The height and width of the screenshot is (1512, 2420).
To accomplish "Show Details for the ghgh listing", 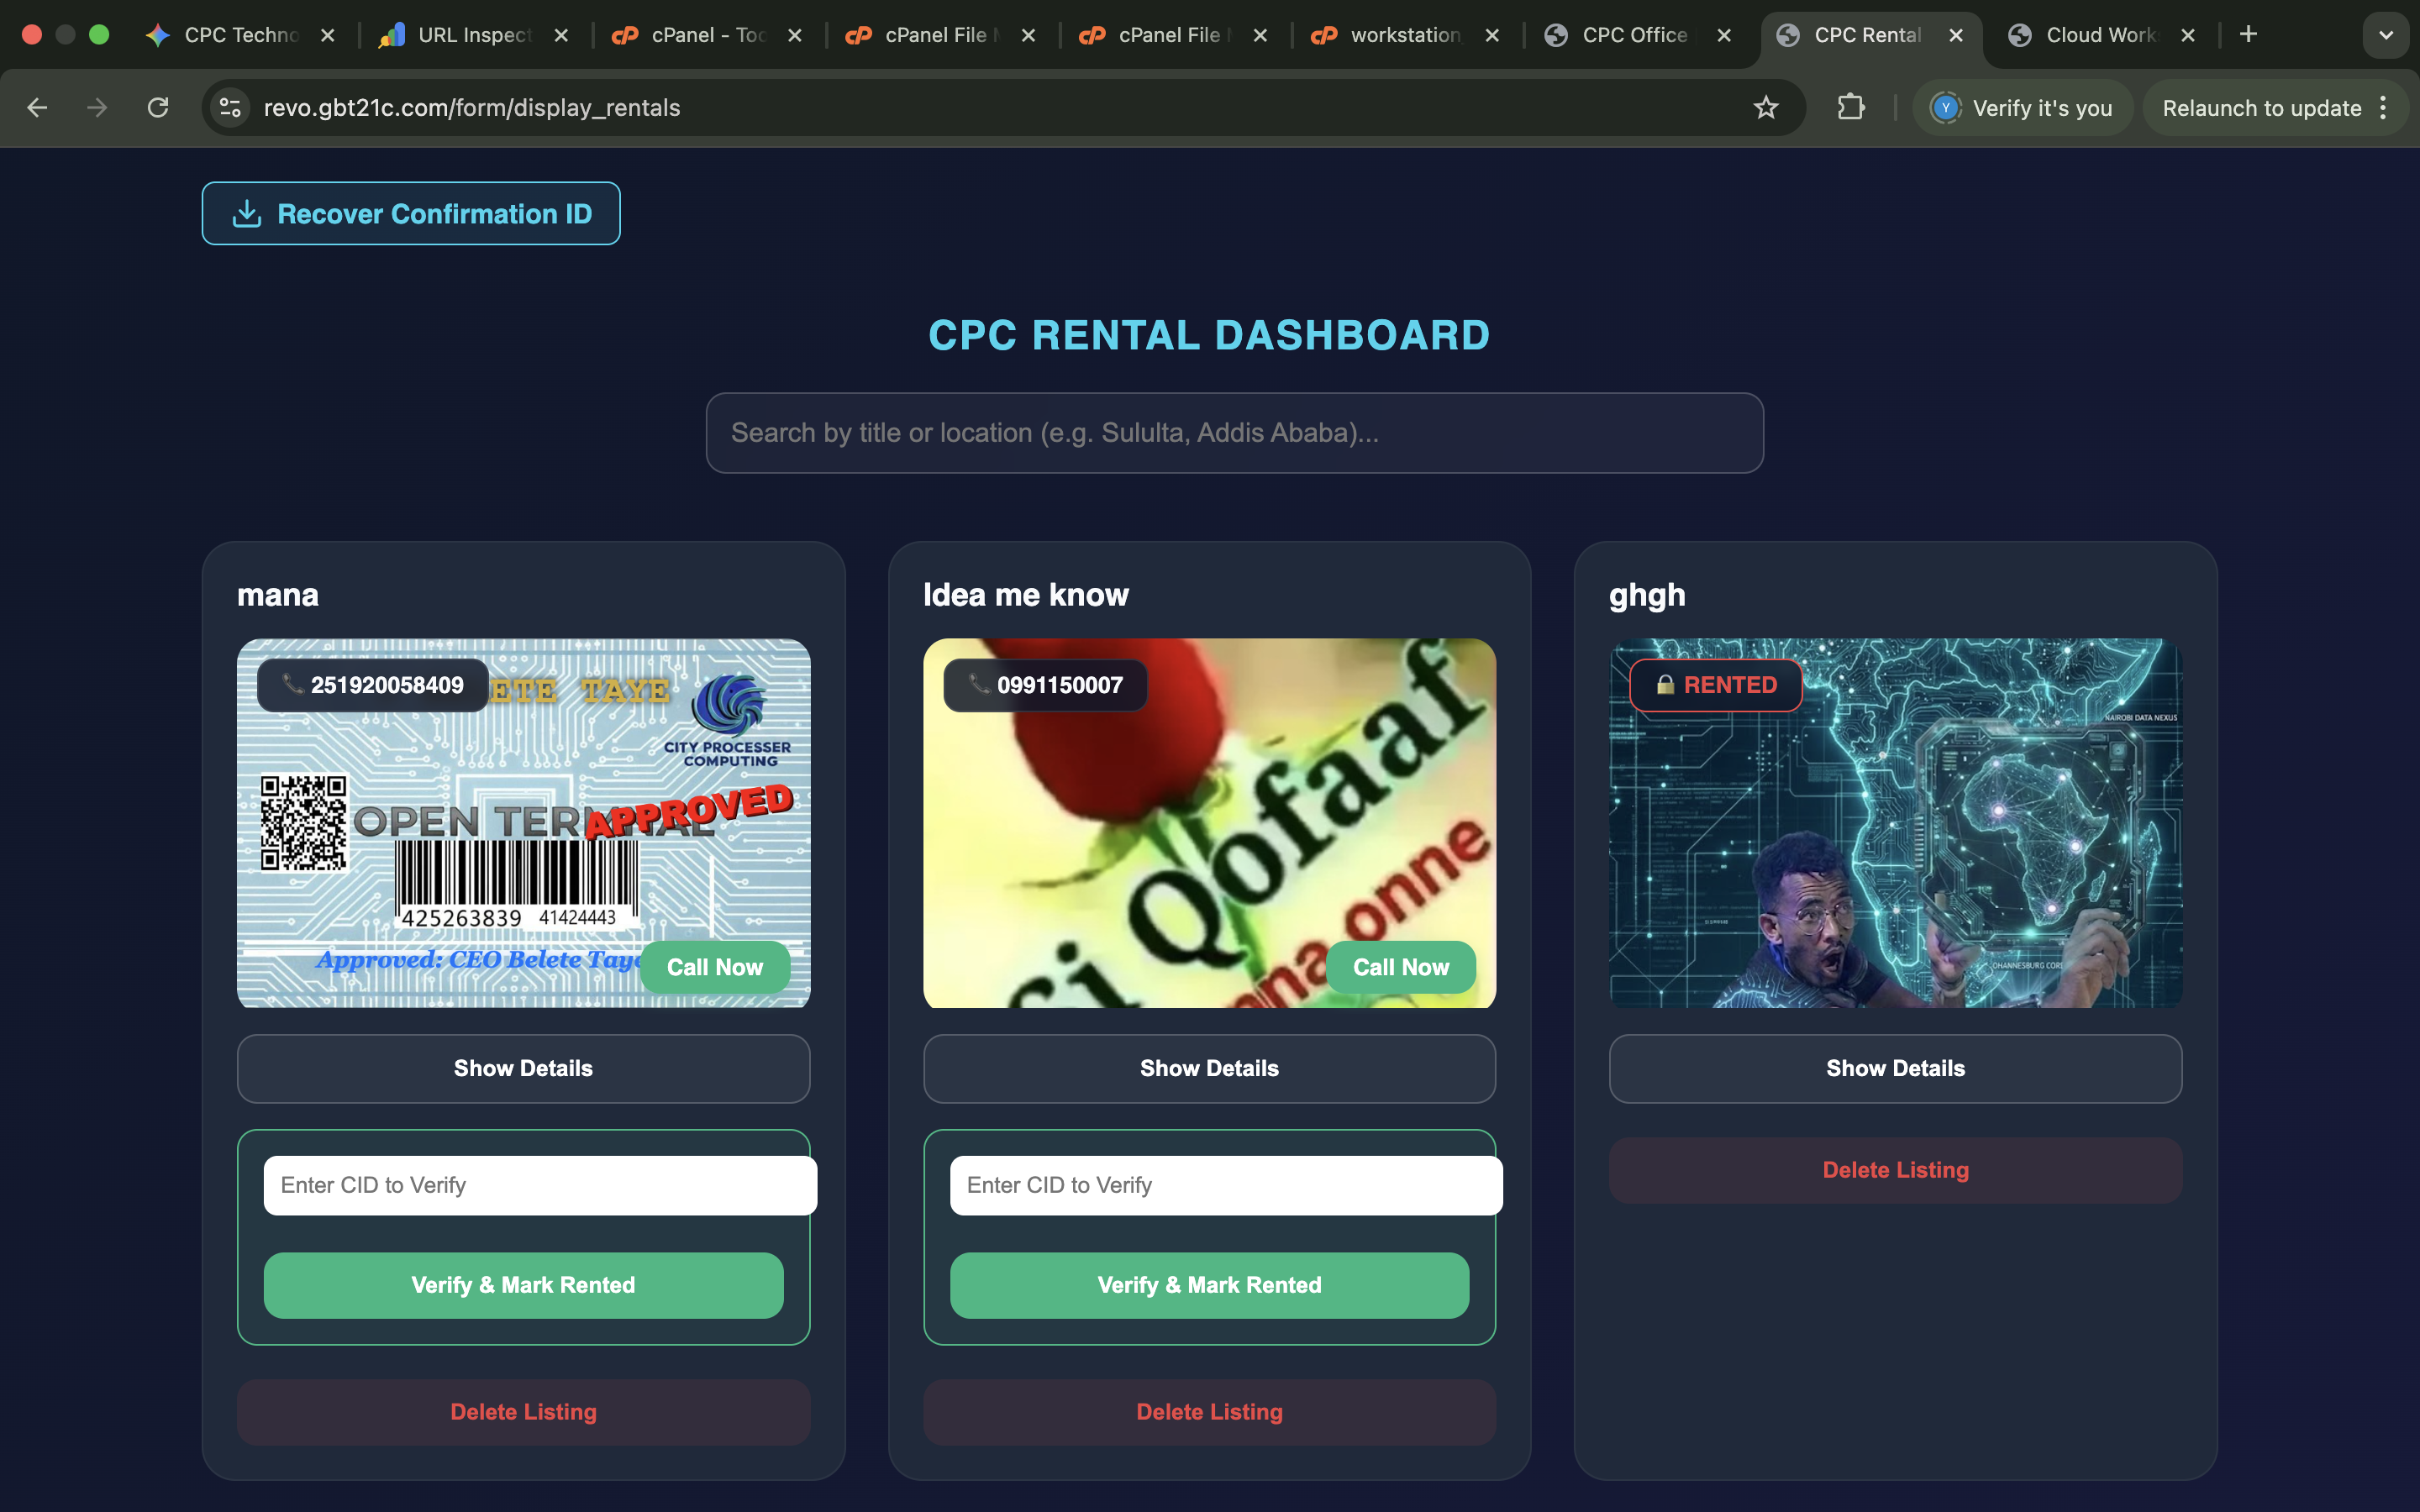I will [x=1895, y=1068].
